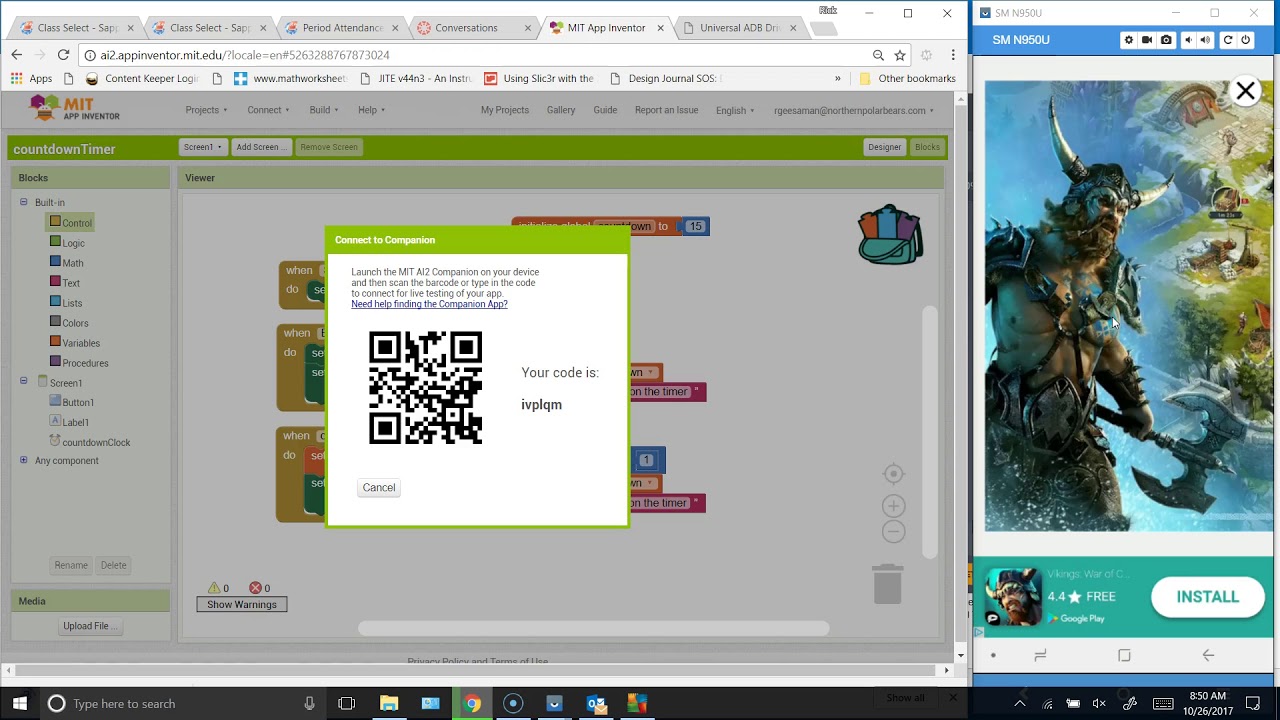Collapse the Screen1 tree node

pos(24,381)
